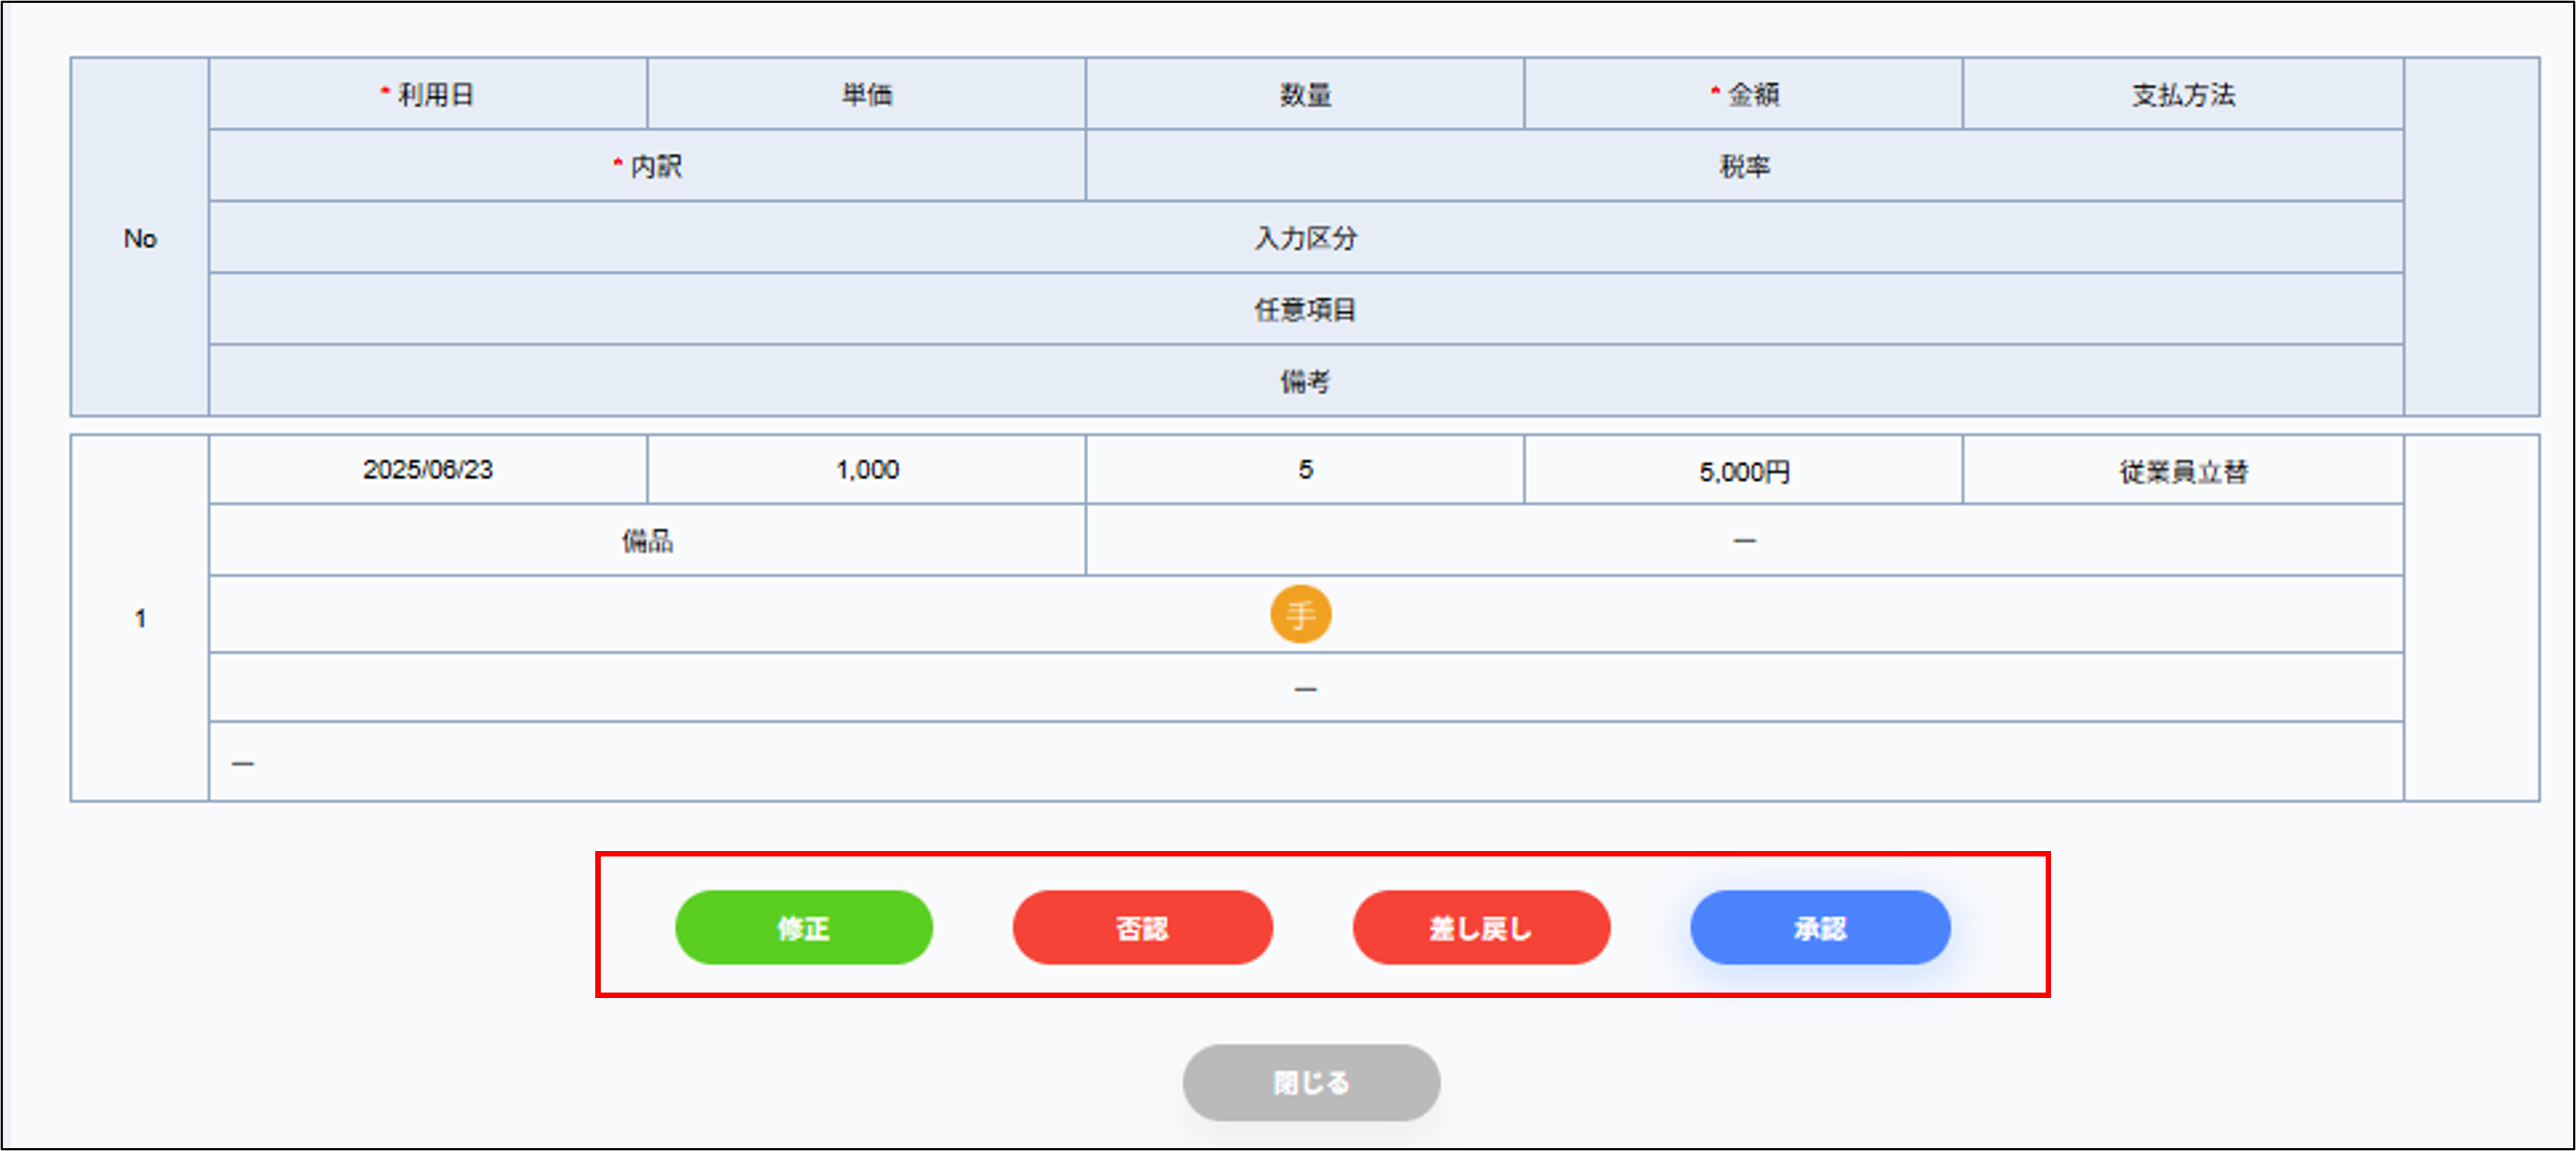Click the No header cell

click(x=140, y=238)
